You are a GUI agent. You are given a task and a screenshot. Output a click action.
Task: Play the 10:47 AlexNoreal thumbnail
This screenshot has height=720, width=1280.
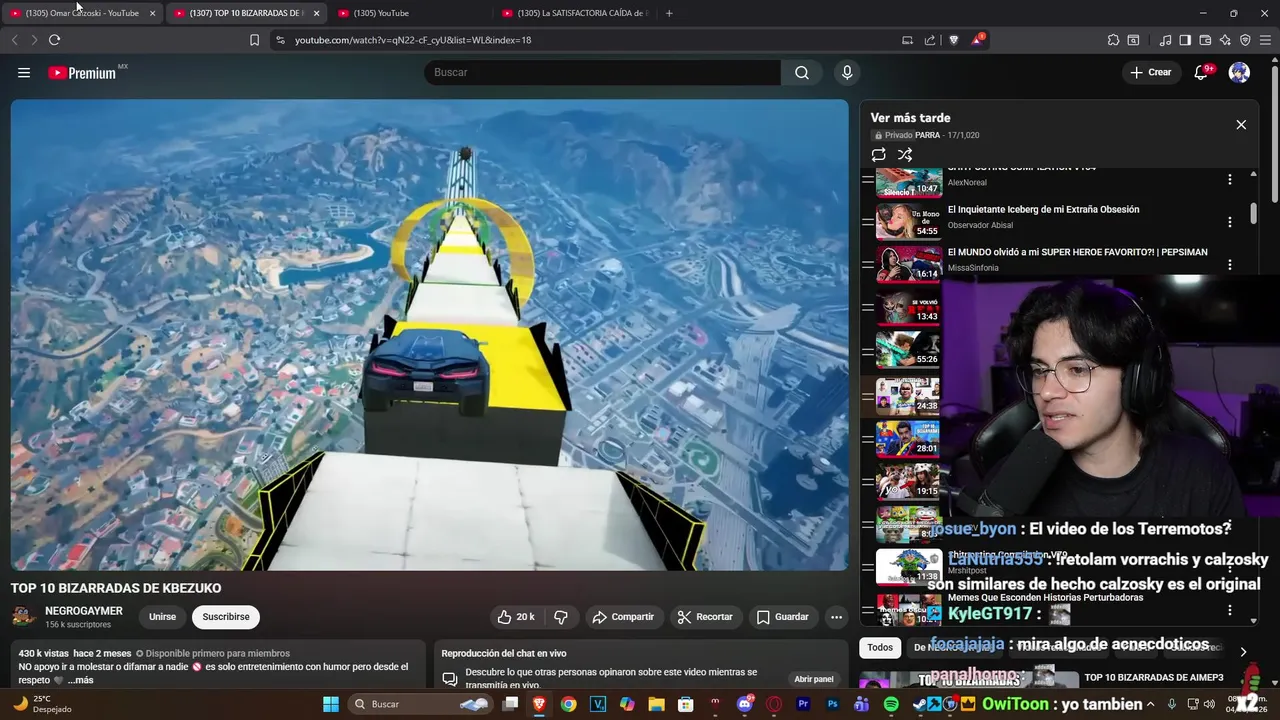908,183
